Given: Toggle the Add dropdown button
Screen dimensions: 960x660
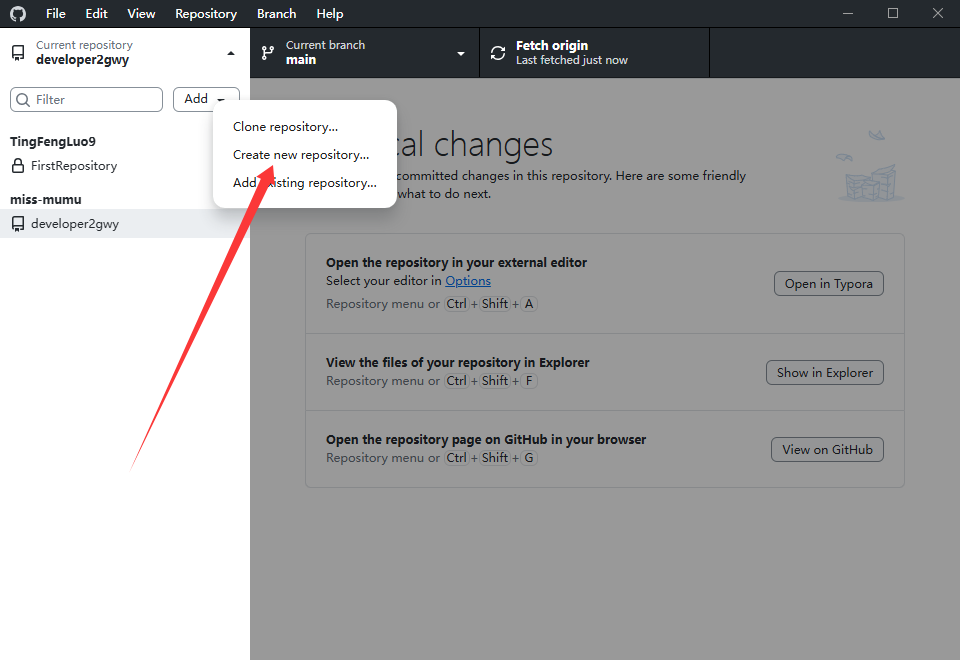Looking at the screenshot, I should (206, 99).
